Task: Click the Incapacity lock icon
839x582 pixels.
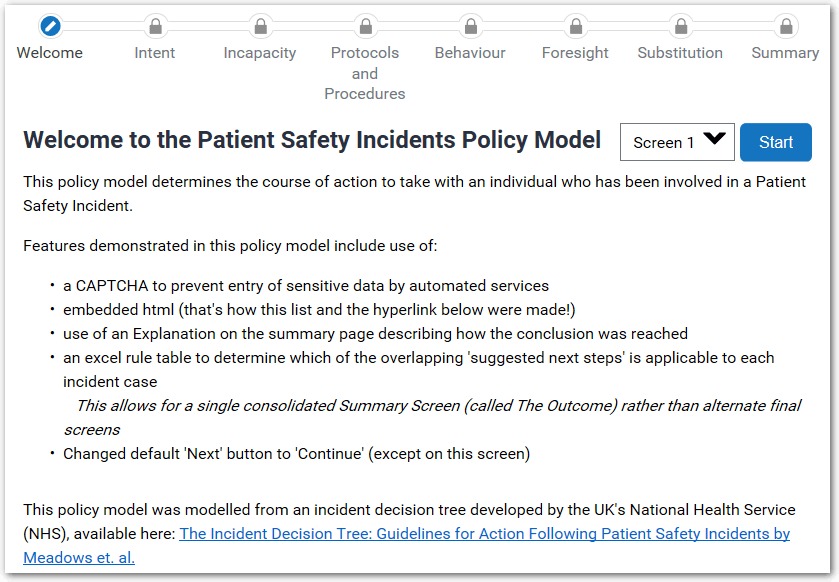Action: click(x=260, y=26)
